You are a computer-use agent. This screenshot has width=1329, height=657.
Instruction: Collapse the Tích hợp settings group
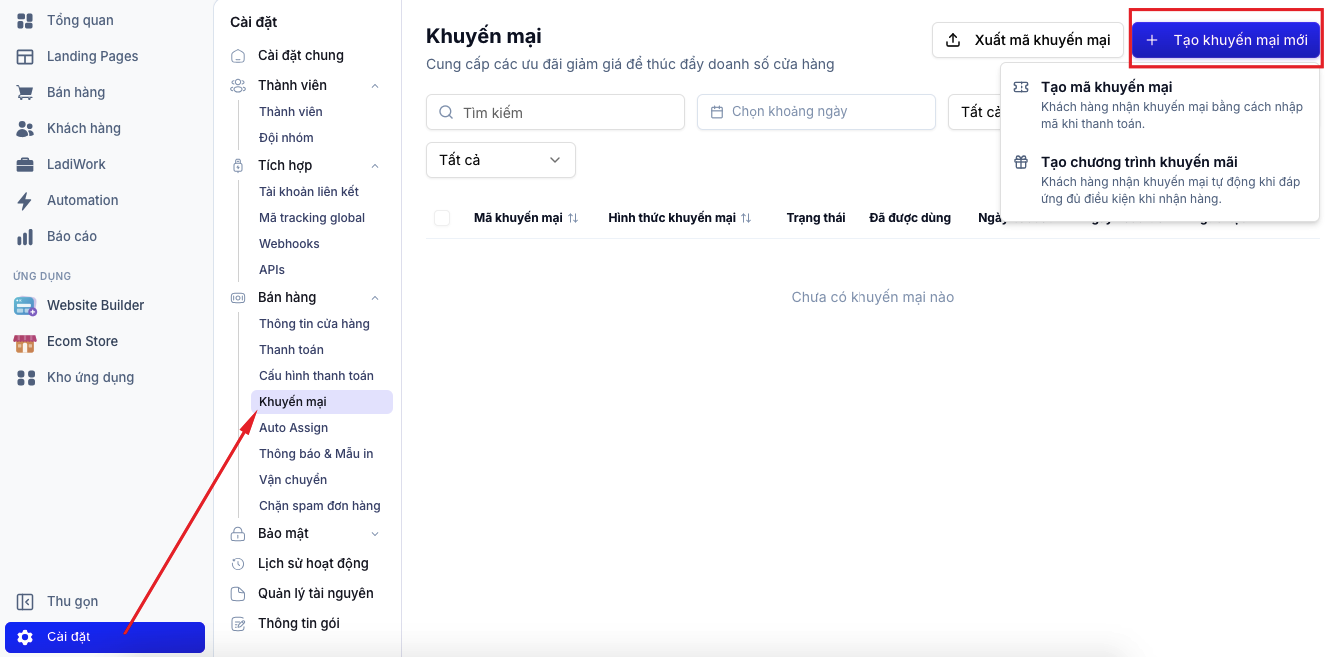tap(375, 165)
